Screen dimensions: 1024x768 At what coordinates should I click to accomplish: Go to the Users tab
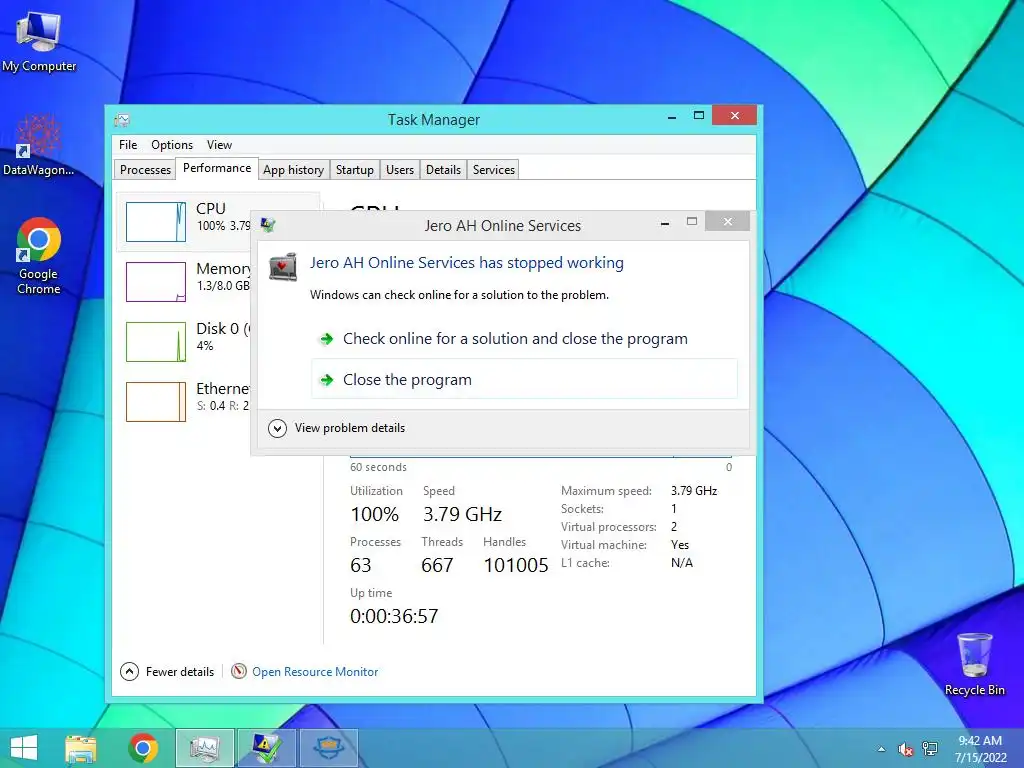400,170
